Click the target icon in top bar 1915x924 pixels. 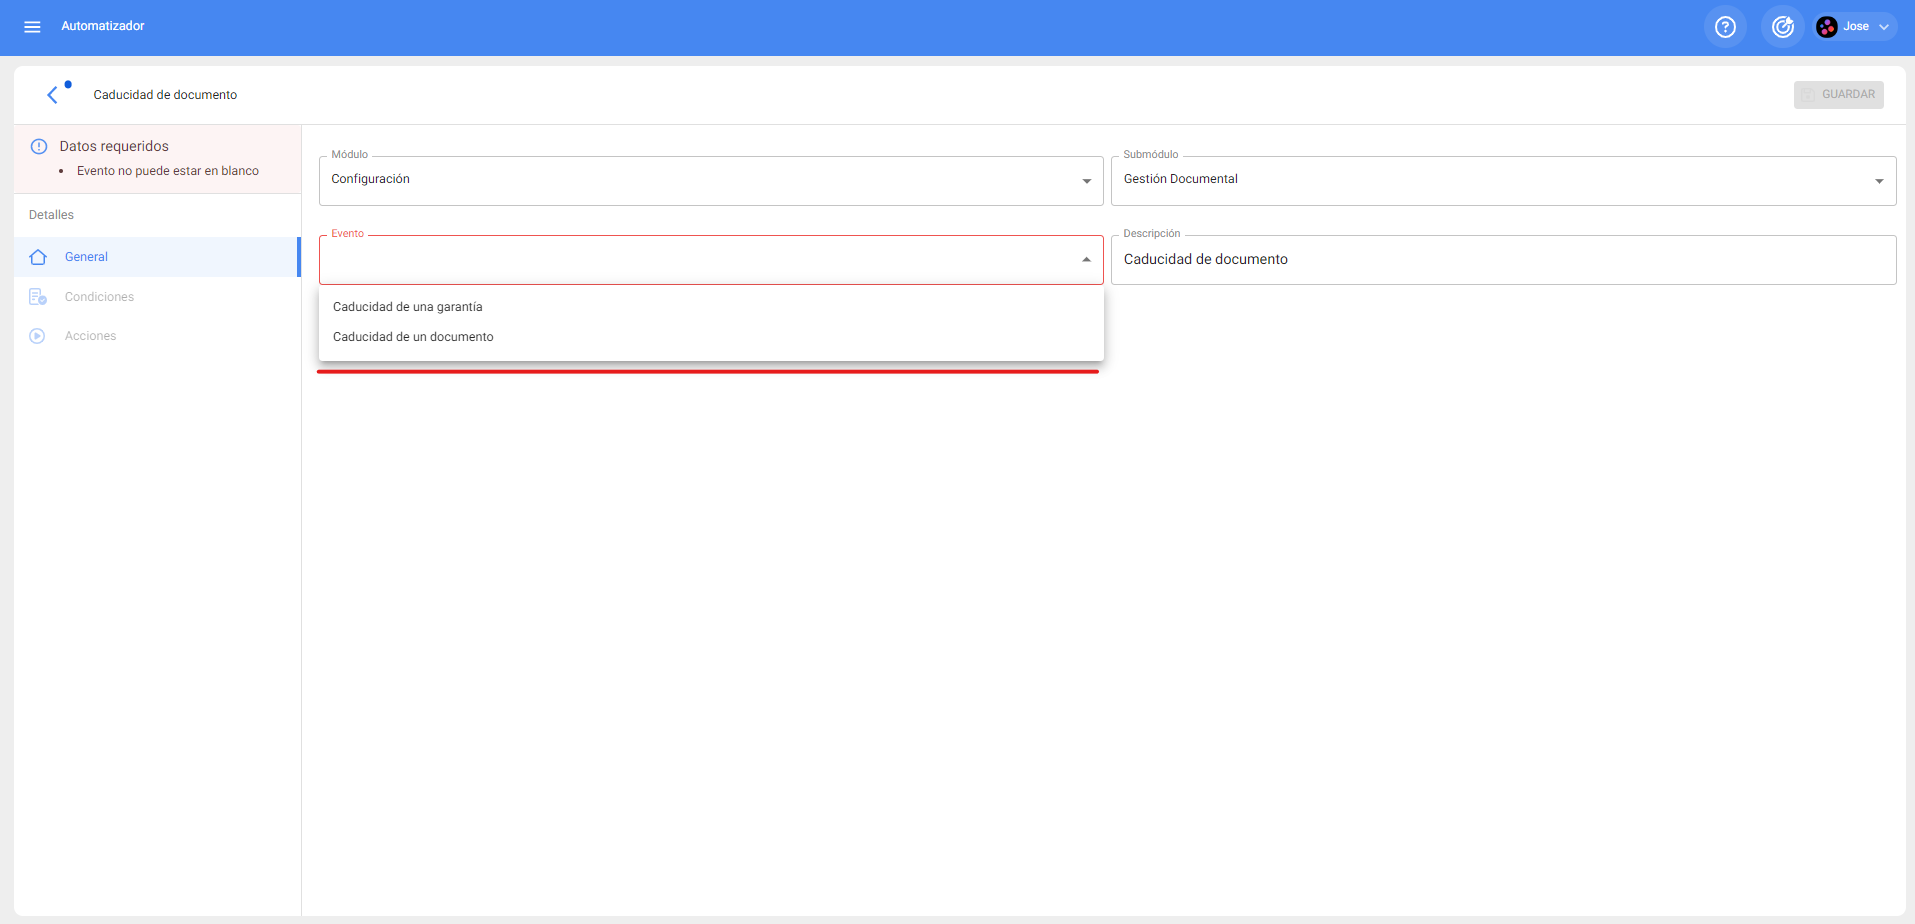(x=1782, y=27)
